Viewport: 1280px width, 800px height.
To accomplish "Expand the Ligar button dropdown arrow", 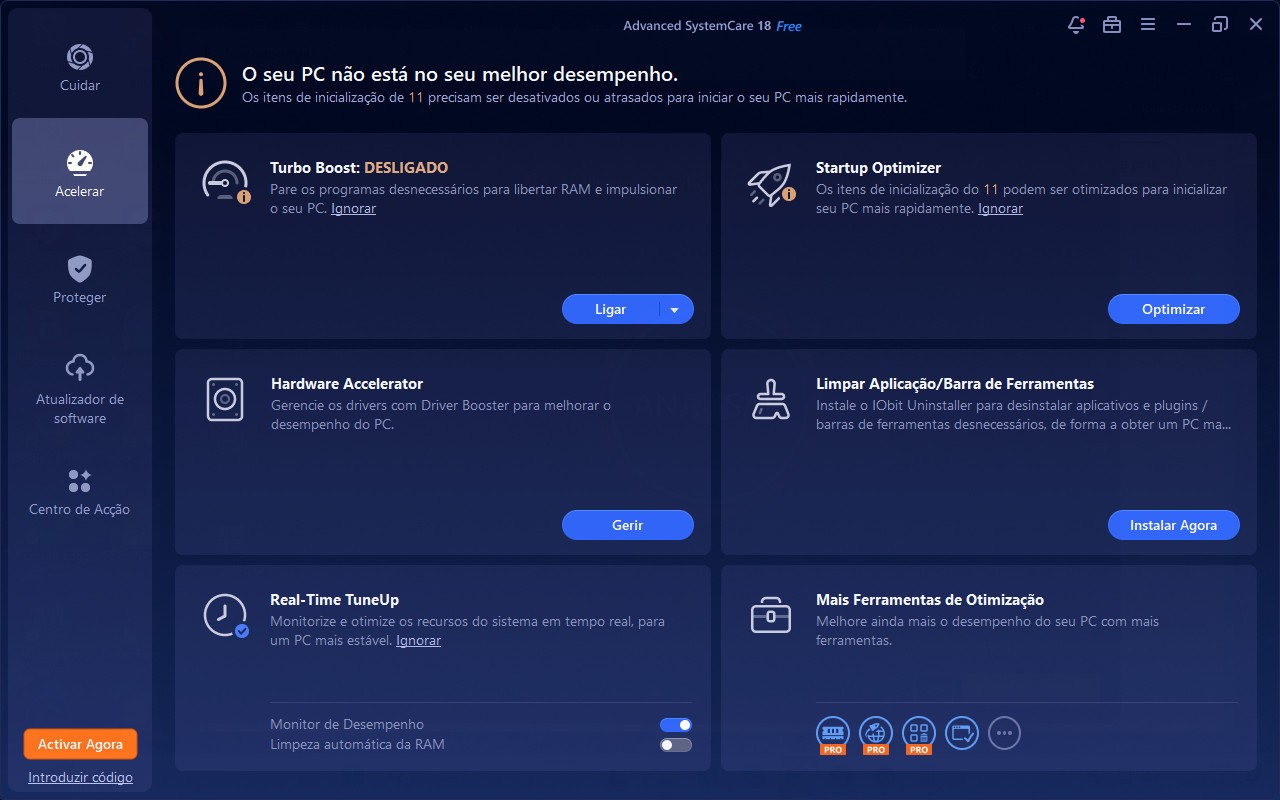I will coord(676,309).
